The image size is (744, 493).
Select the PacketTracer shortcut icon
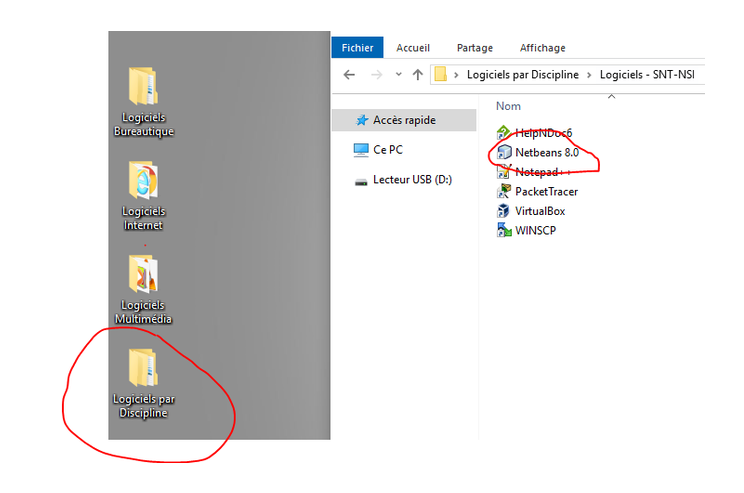503,191
